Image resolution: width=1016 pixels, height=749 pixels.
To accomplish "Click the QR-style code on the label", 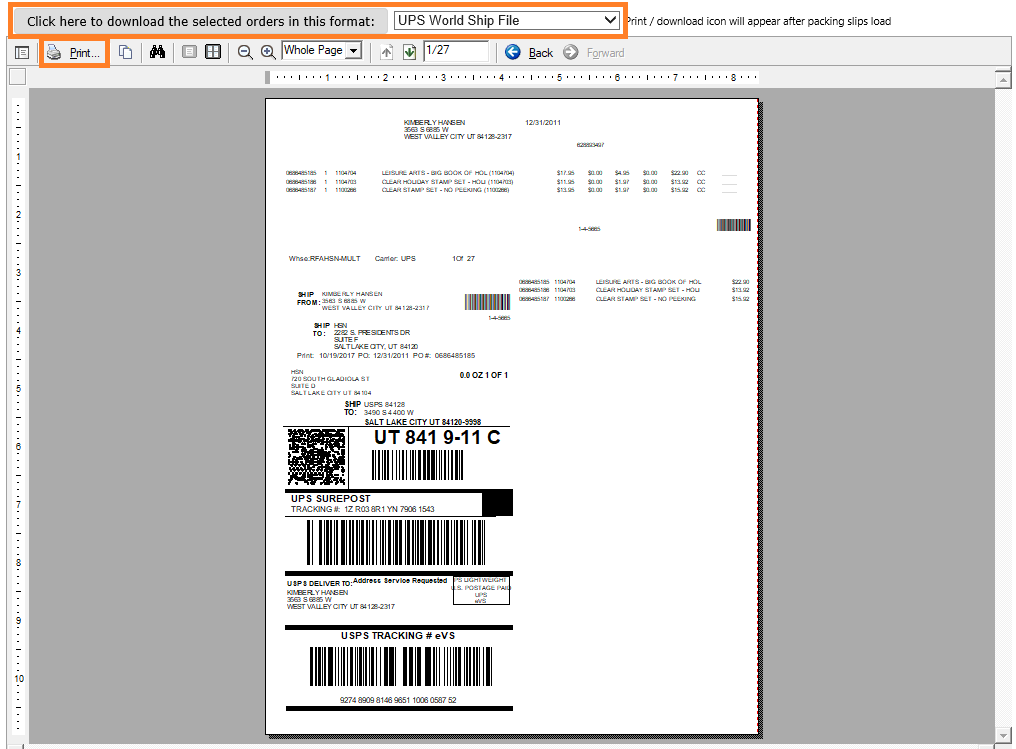I will pos(316,457).
